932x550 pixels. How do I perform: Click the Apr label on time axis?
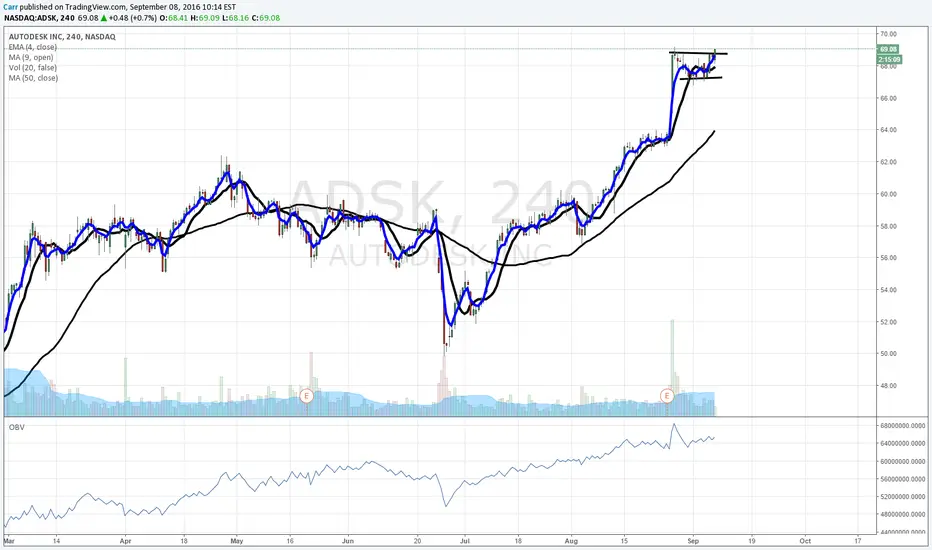[x=125, y=541]
